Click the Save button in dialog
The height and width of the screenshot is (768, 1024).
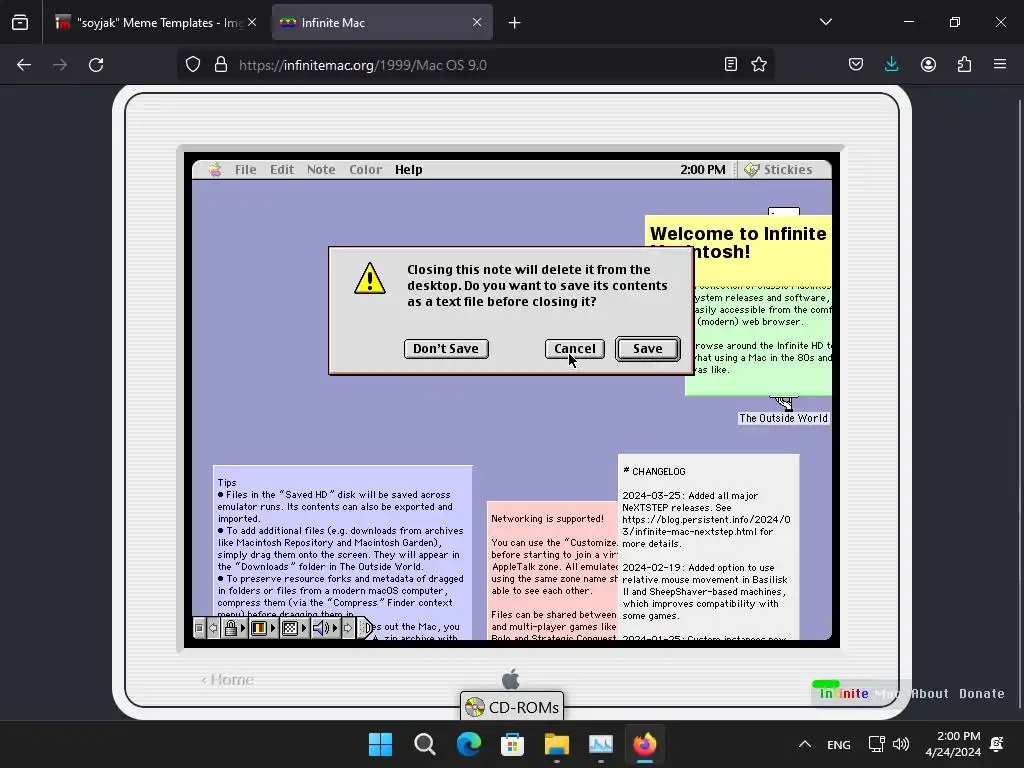coord(648,349)
